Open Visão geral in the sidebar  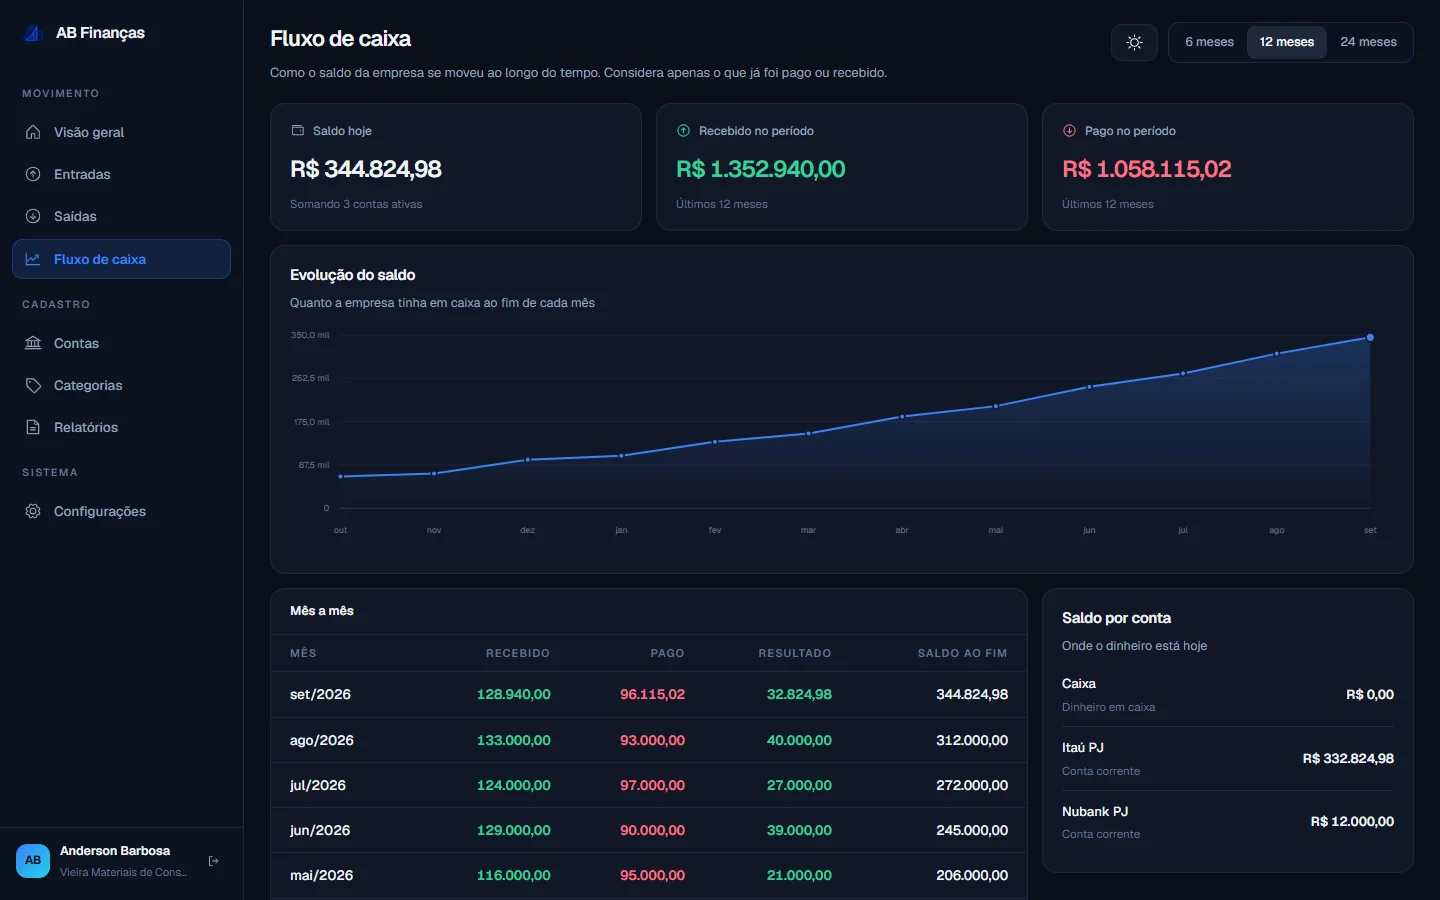click(121, 132)
